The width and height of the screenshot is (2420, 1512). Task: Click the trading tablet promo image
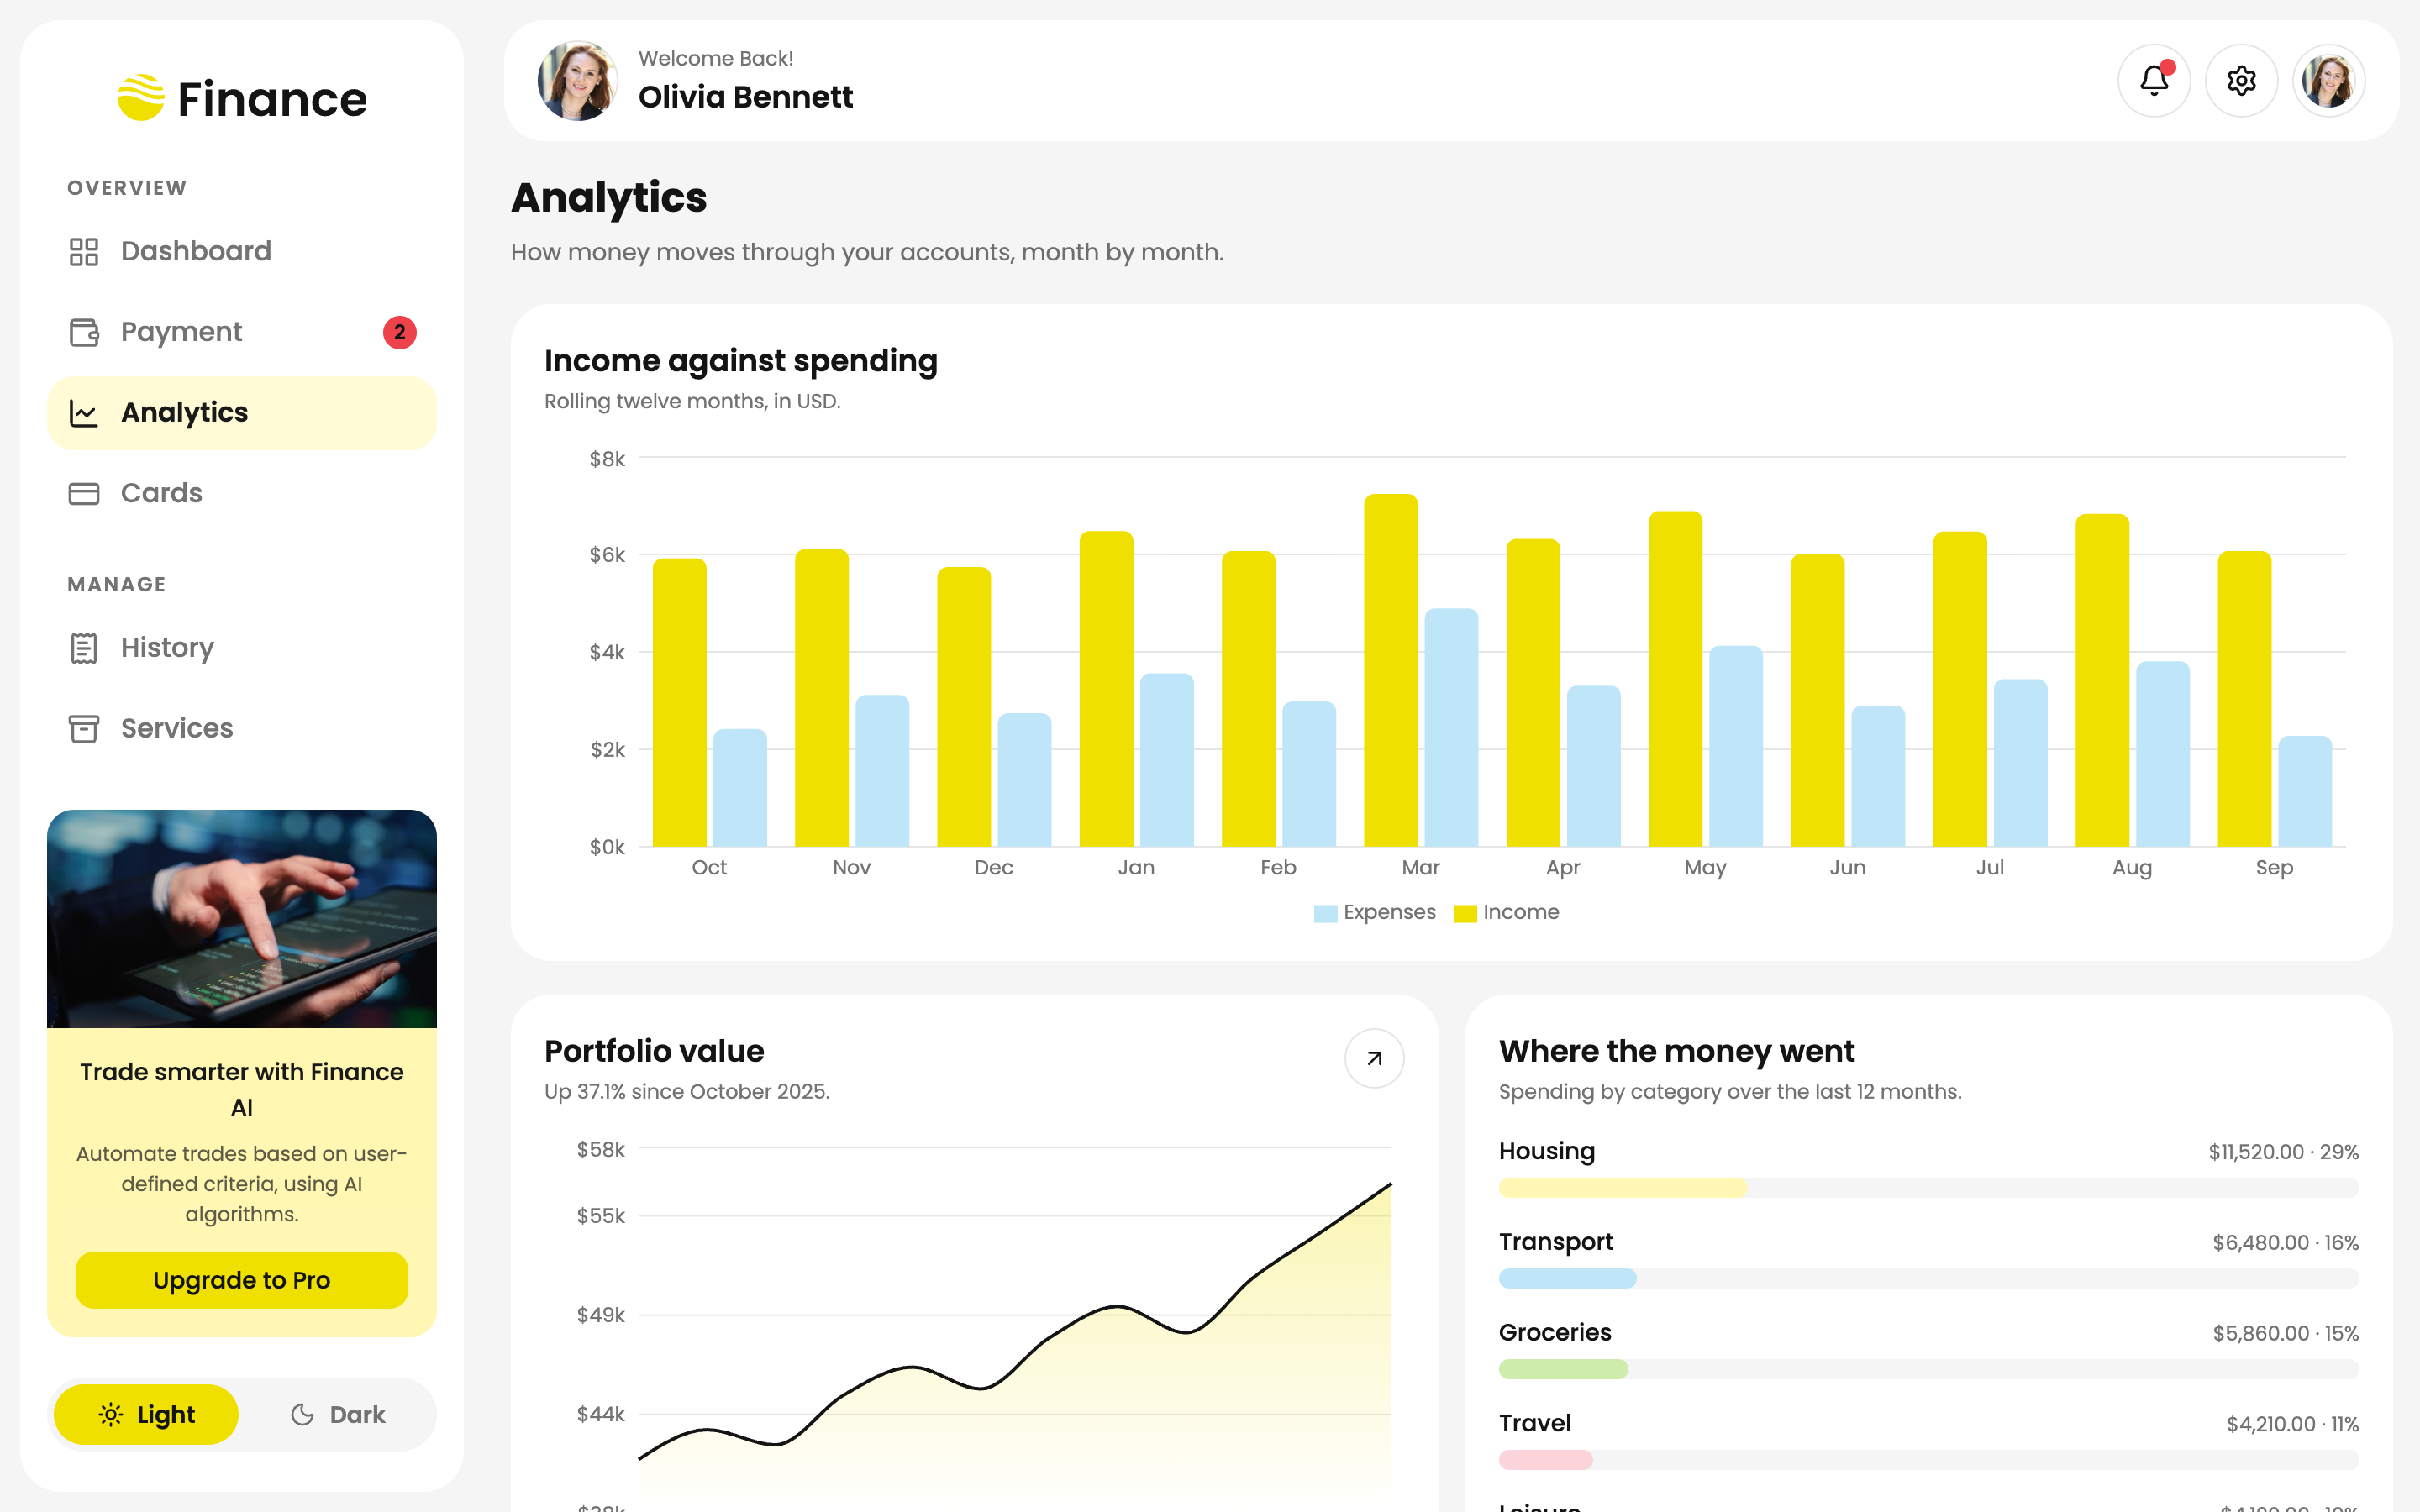(x=242, y=919)
